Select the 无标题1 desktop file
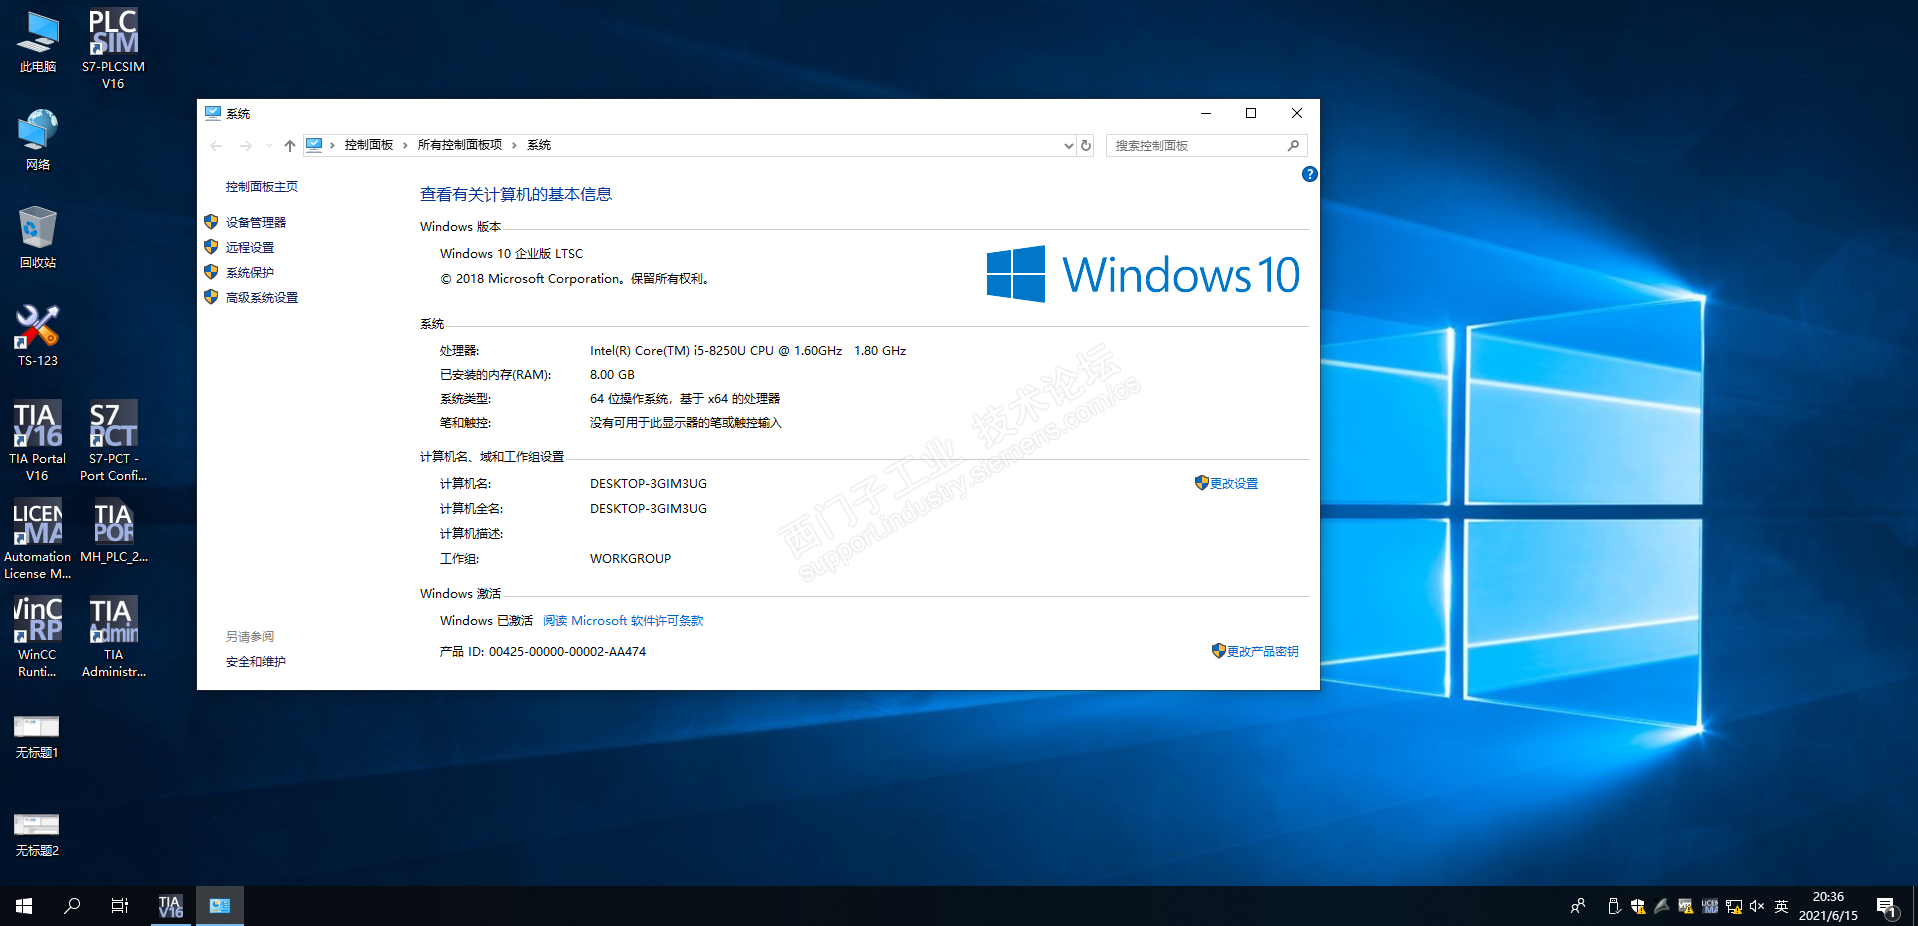The image size is (1918, 926). click(x=37, y=735)
